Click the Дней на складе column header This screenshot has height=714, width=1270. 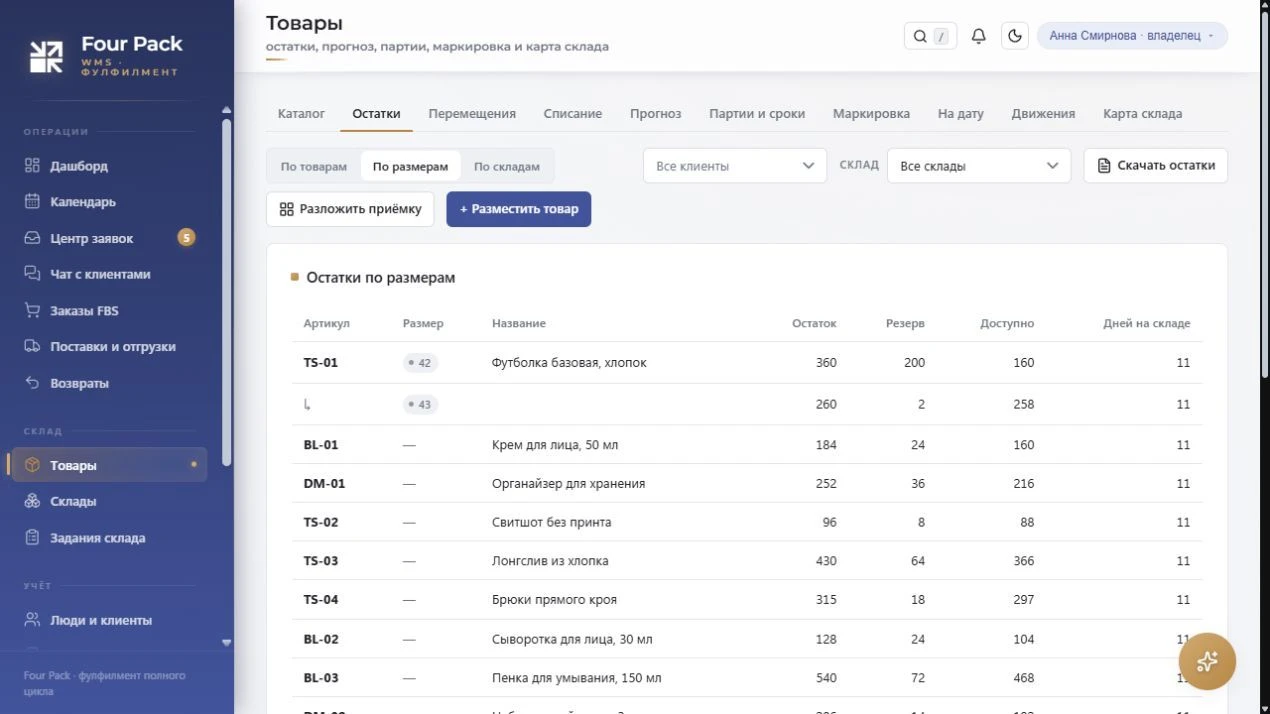(x=1147, y=324)
